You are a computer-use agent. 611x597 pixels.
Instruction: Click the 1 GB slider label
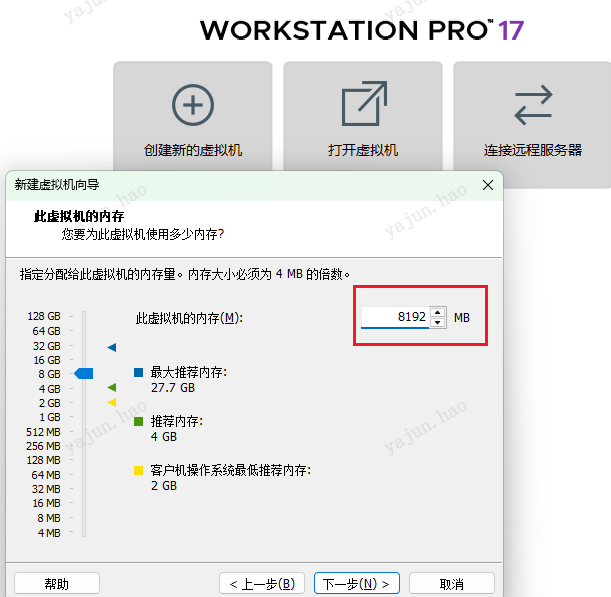(x=50, y=417)
